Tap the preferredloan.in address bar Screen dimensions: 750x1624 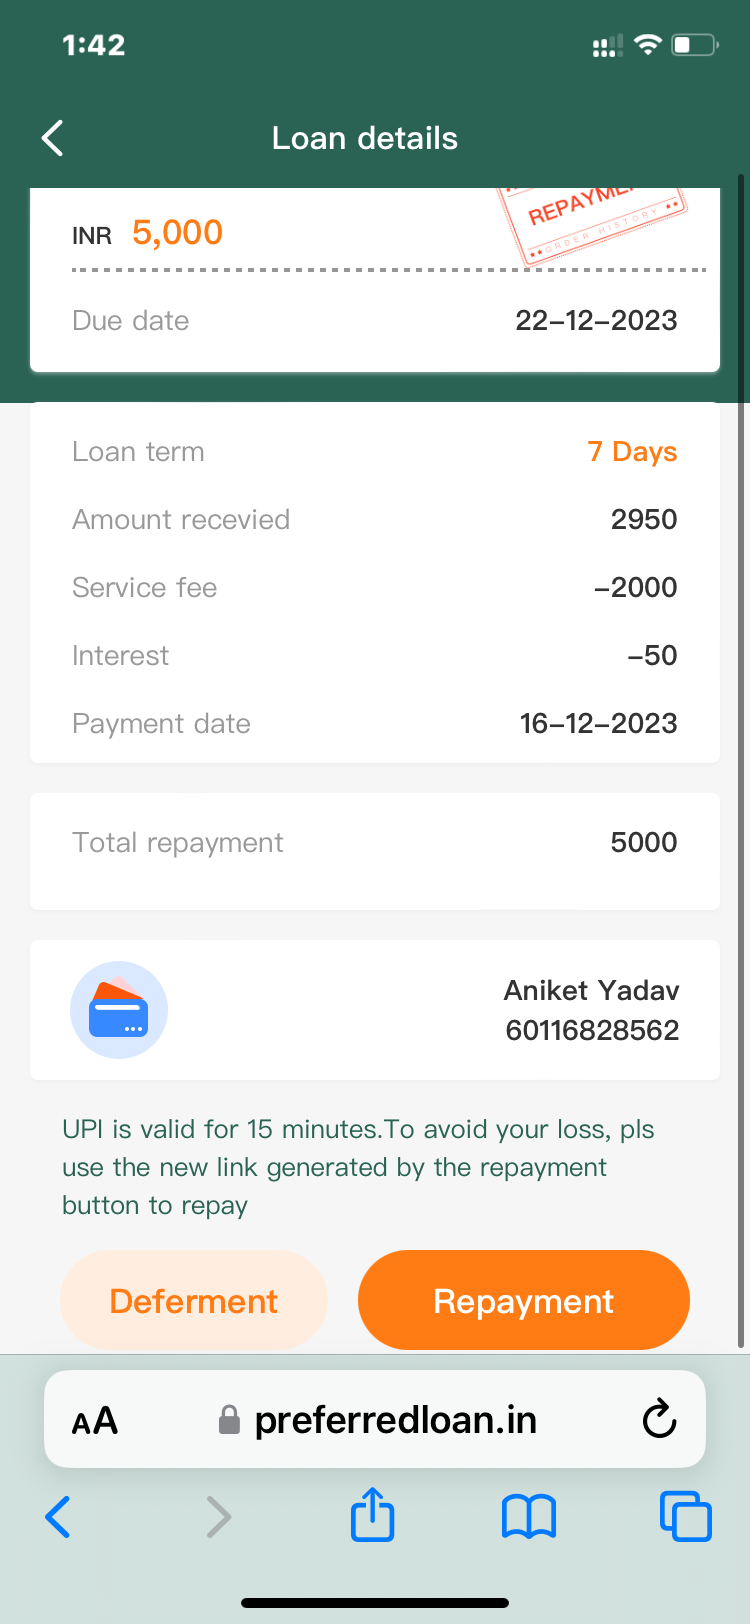tap(395, 1420)
